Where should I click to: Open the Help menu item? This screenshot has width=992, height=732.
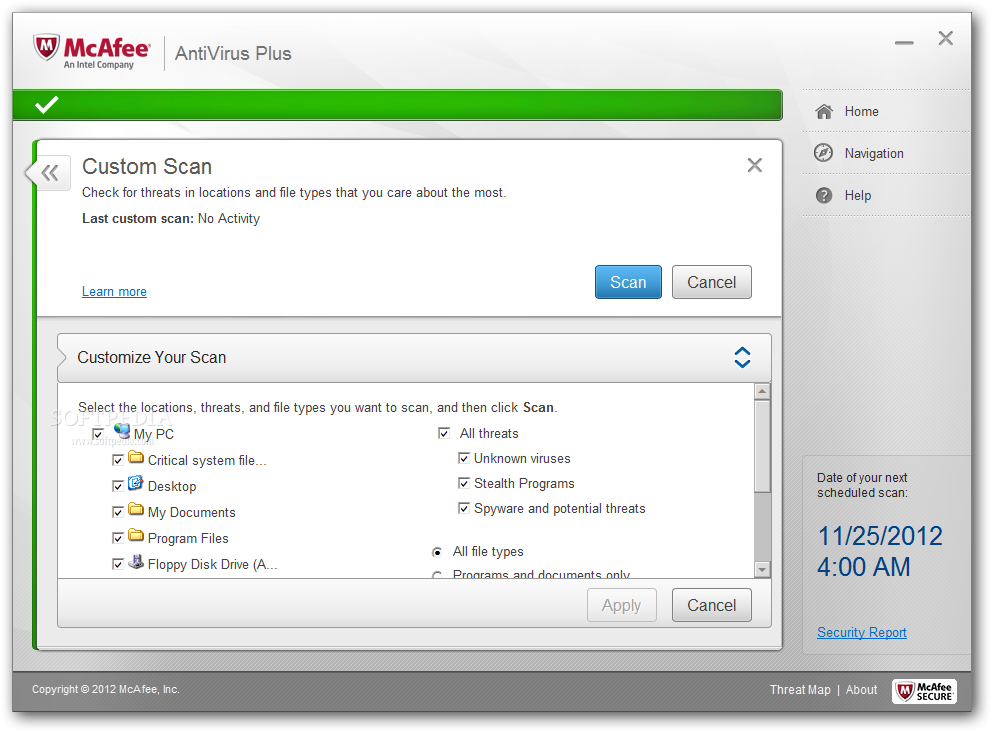(886, 195)
